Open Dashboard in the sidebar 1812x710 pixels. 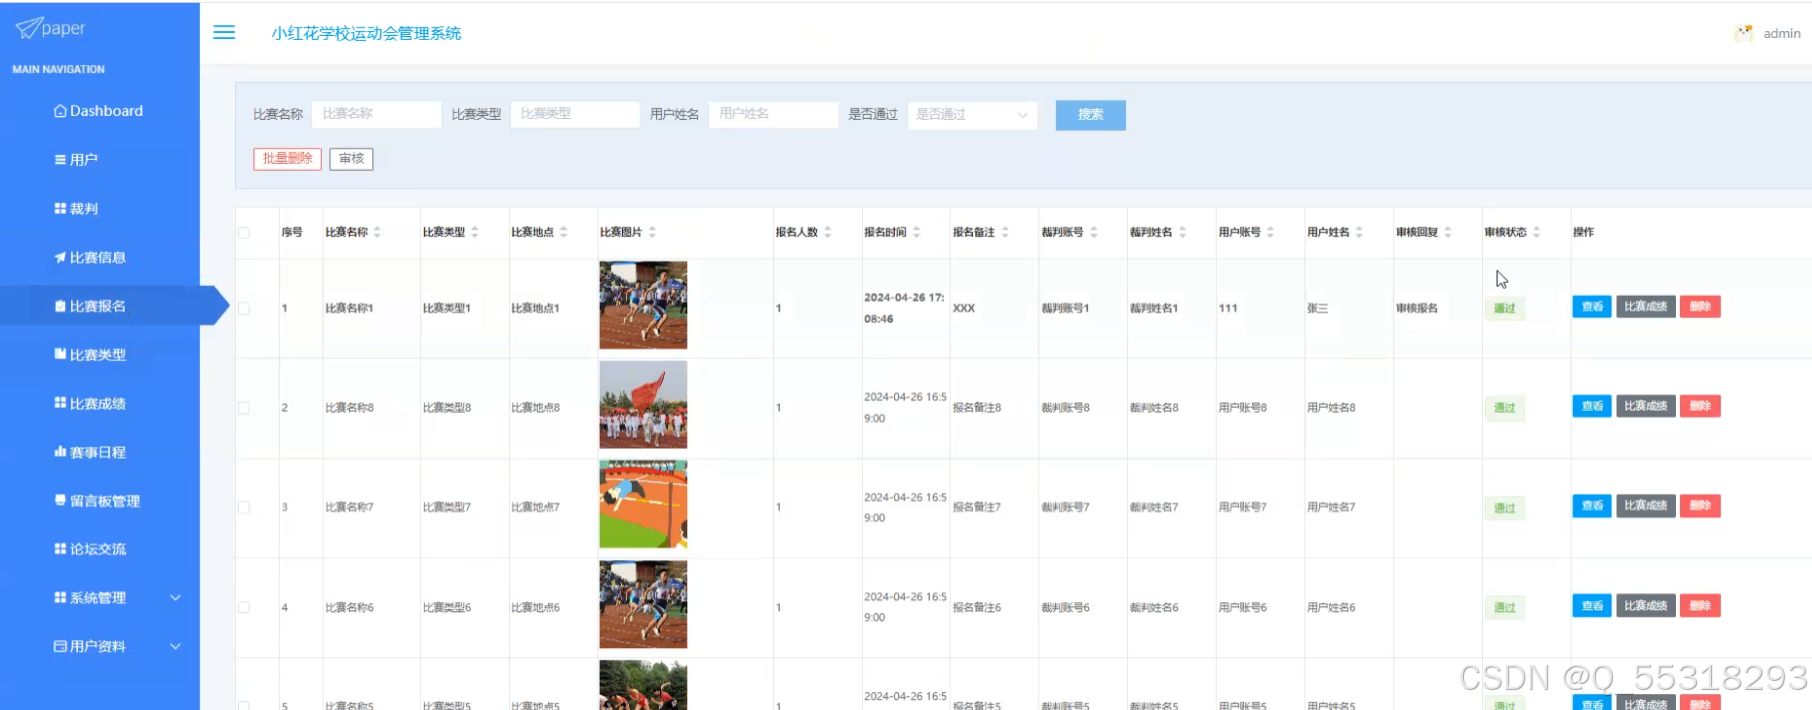pos(106,111)
